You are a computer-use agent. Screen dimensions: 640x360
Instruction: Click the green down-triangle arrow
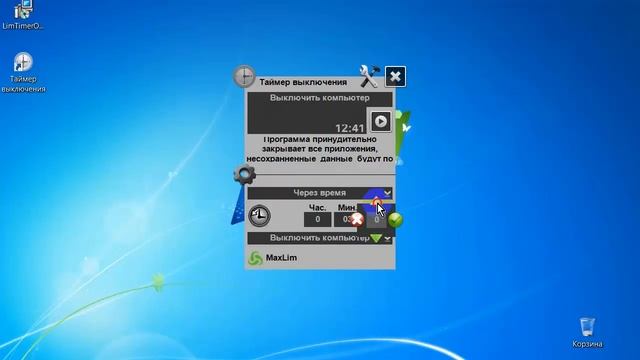[376, 238]
